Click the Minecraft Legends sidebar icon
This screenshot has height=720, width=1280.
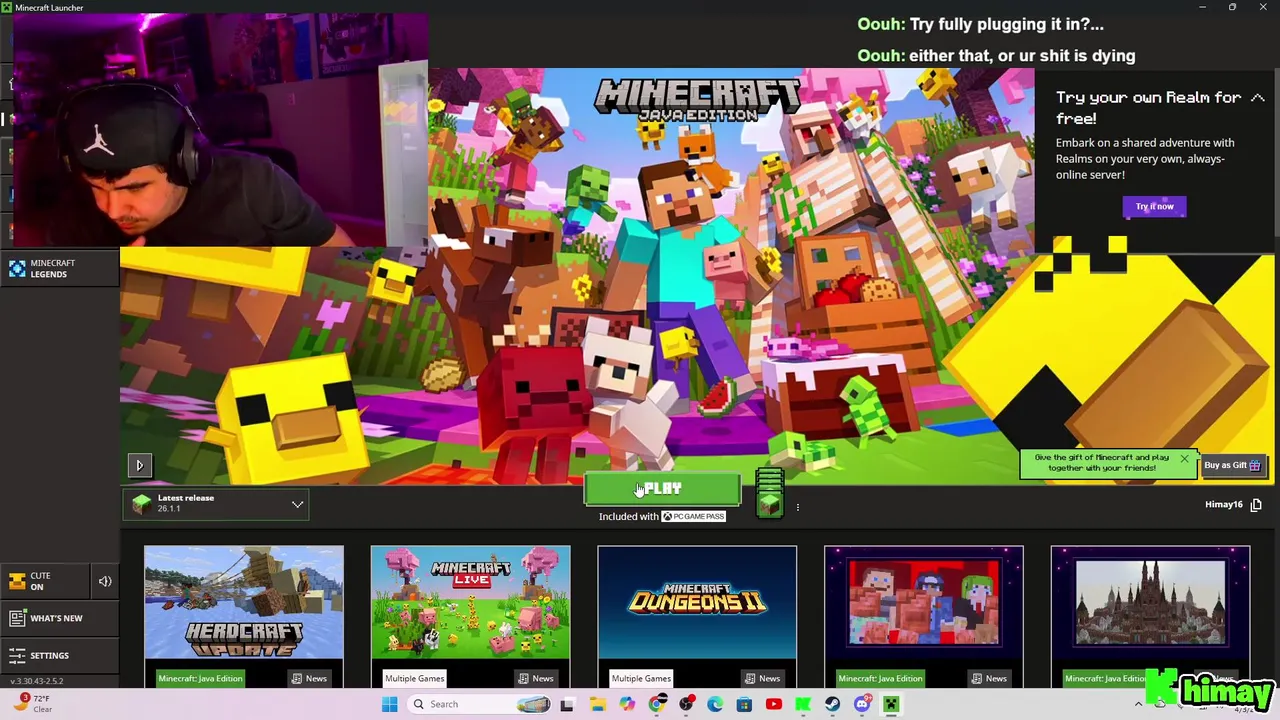coord(17,269)
